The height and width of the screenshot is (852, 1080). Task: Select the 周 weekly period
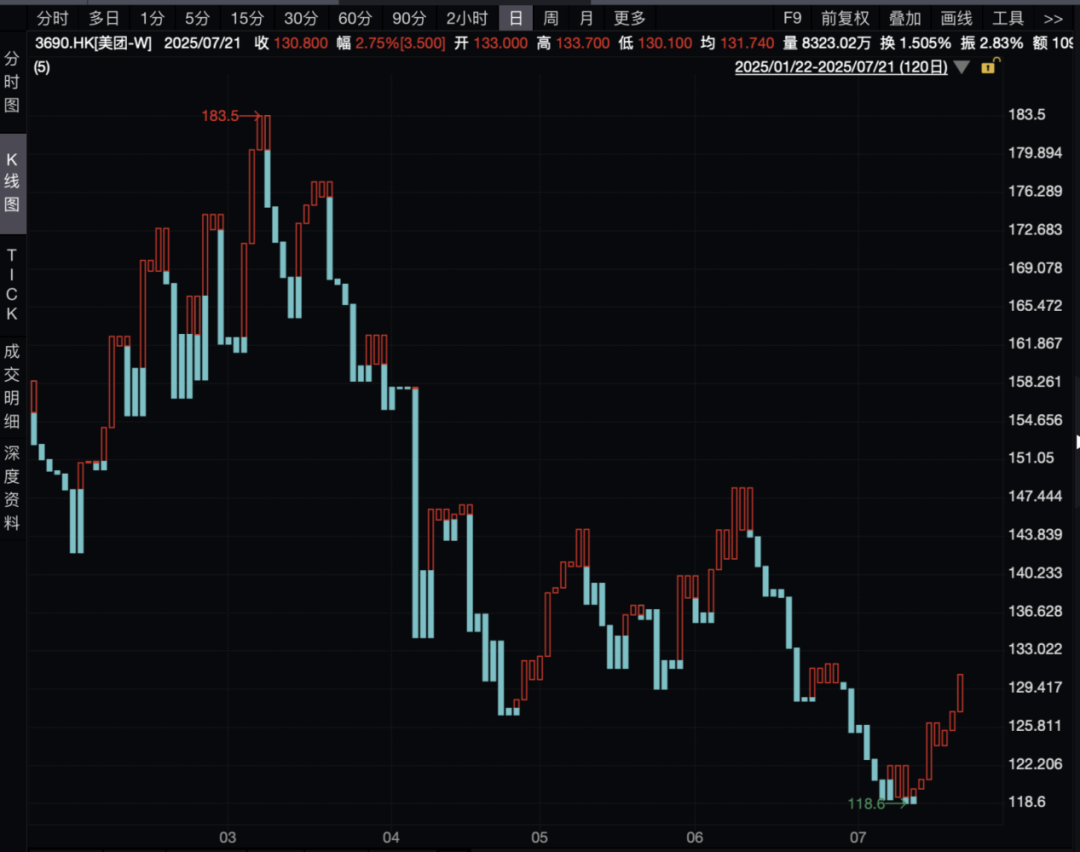tap(551, 18)
